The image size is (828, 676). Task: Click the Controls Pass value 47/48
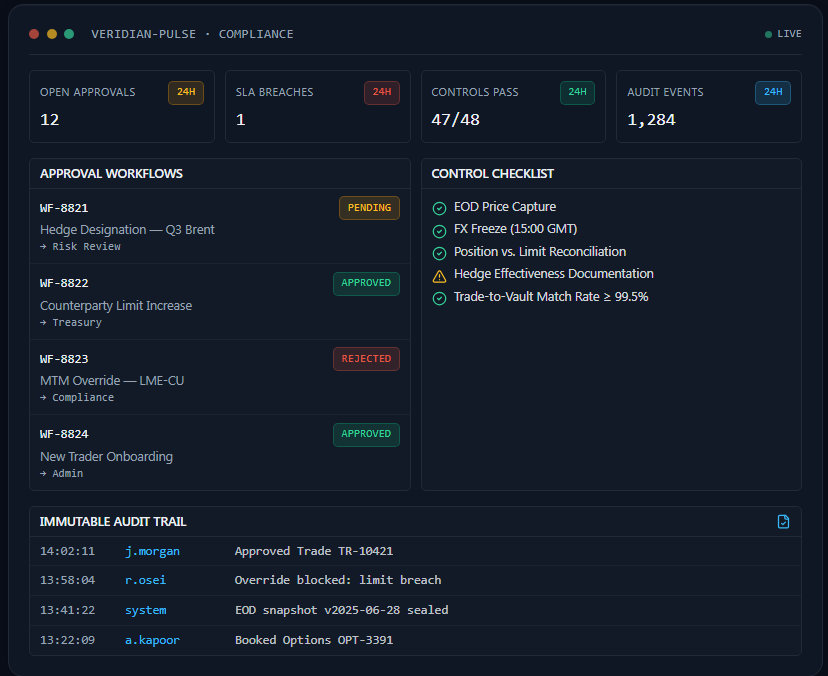click(x=455, y=120)
